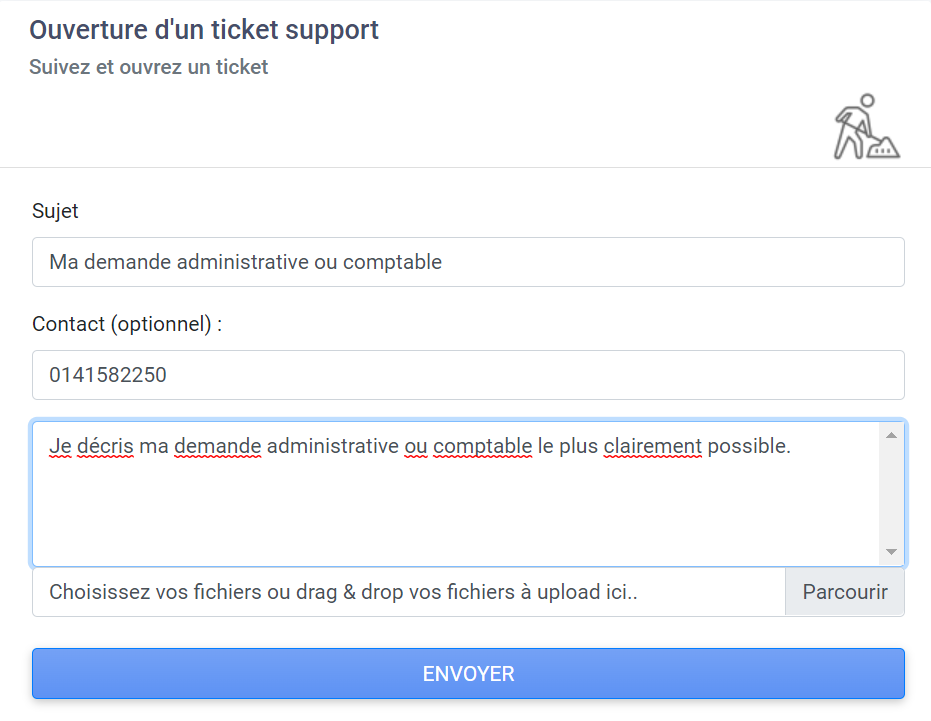This screenshot has width=931, height=721.
Task: Focus the Sujet input field
Action: [468, 262]
